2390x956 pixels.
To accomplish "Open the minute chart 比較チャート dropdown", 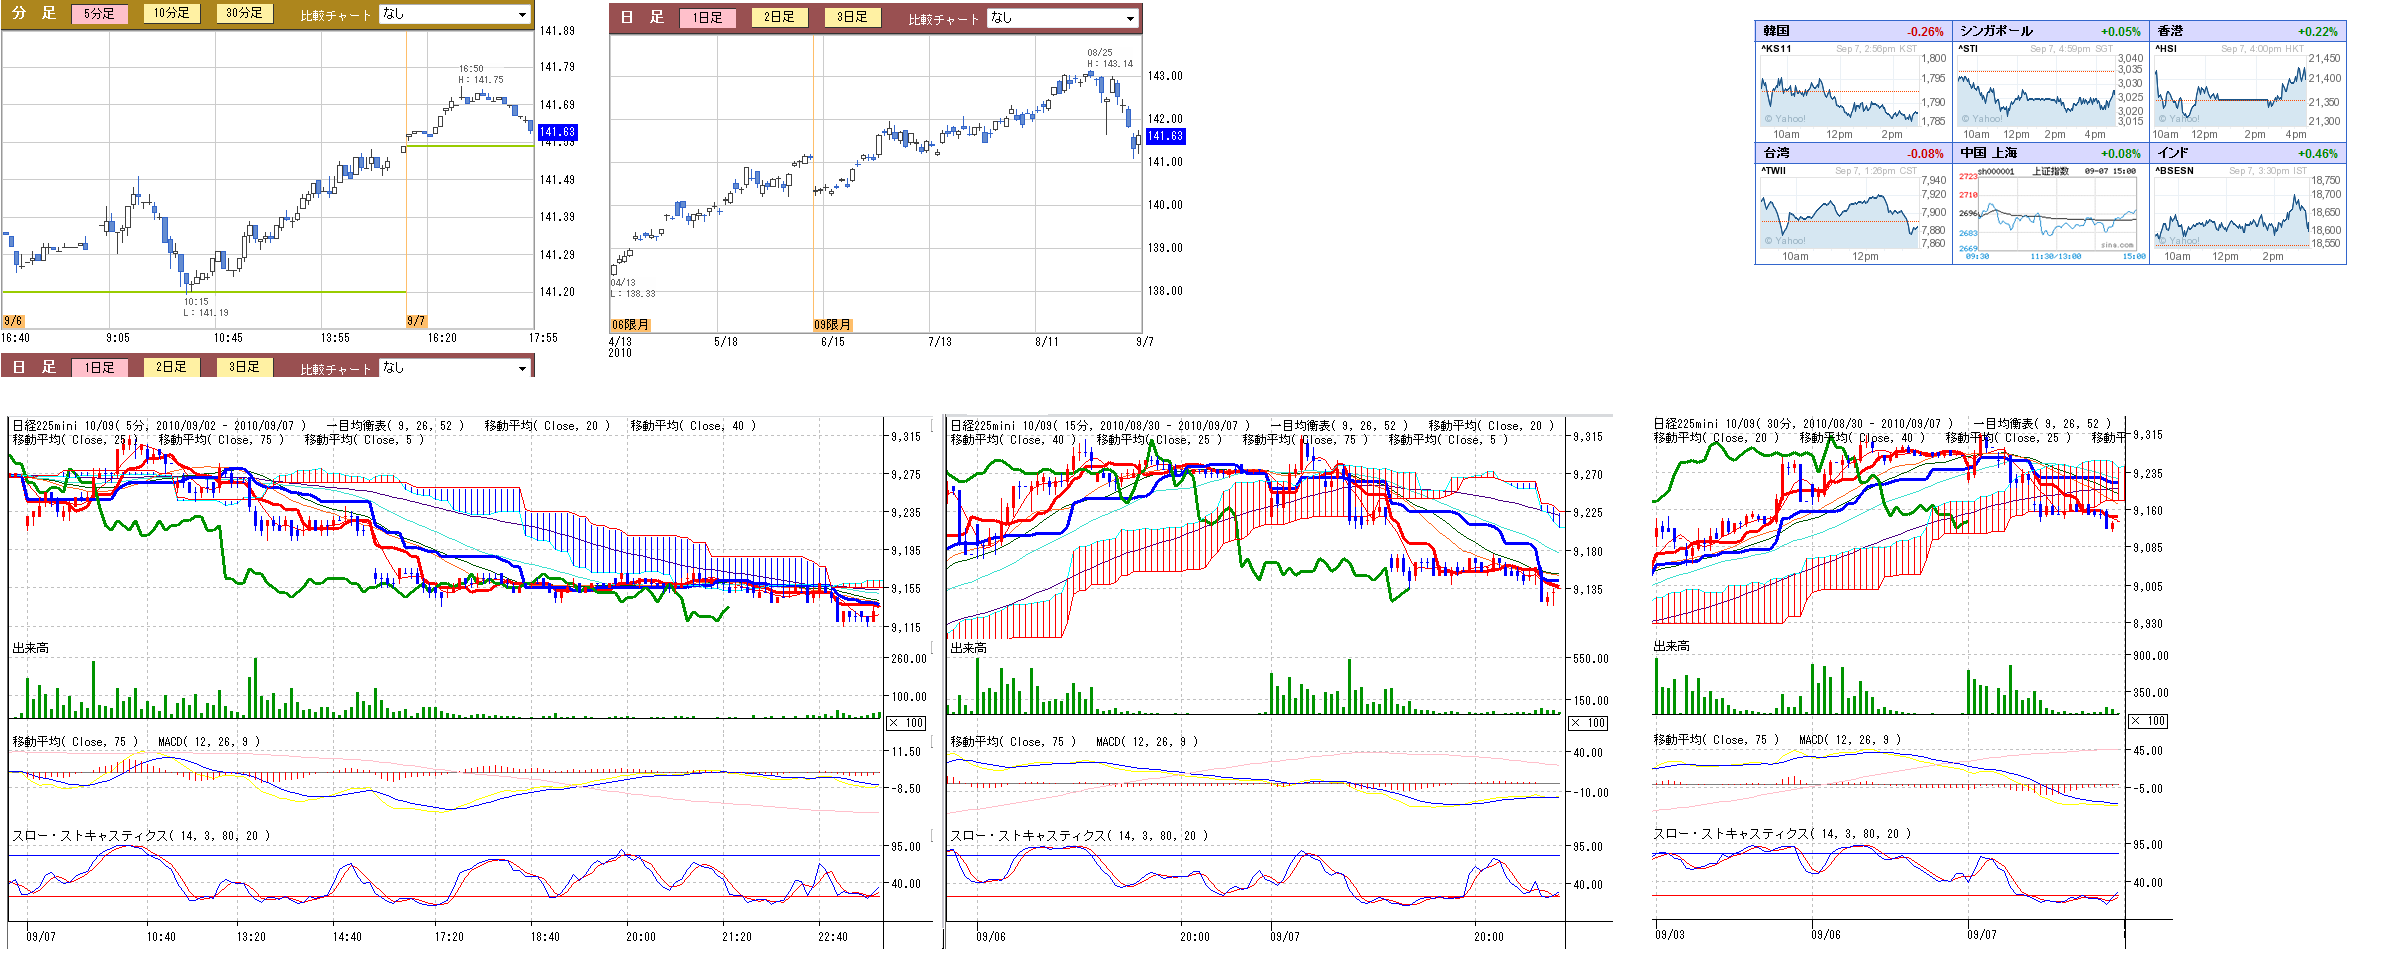I will (455, 15).
